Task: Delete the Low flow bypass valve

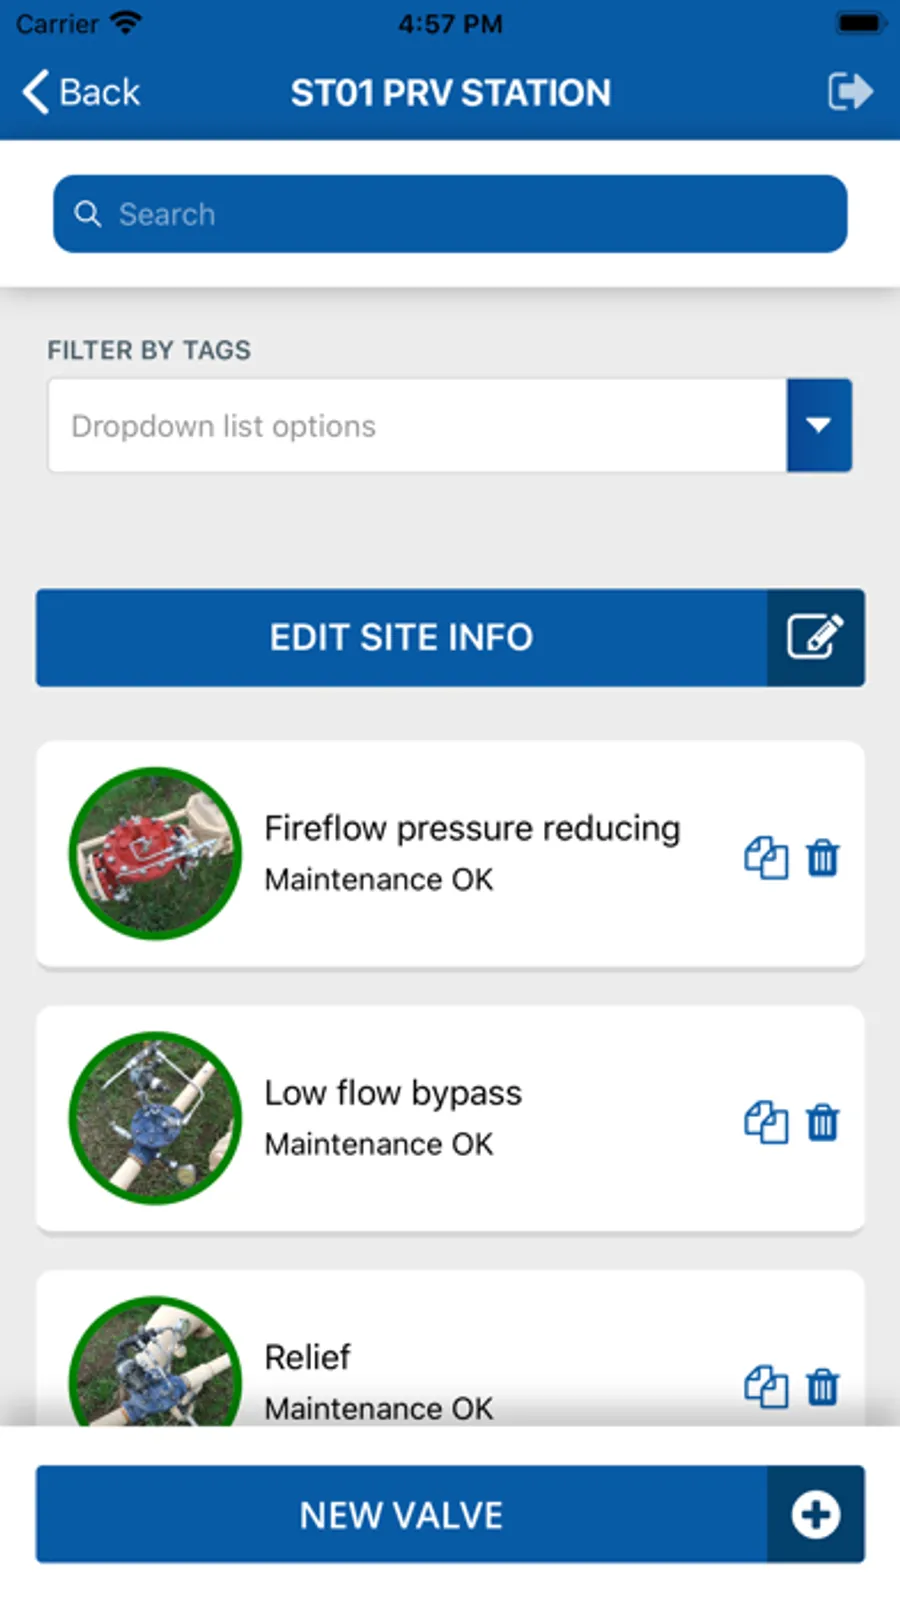Action: pyautogui.click(x=823, y=1122)
